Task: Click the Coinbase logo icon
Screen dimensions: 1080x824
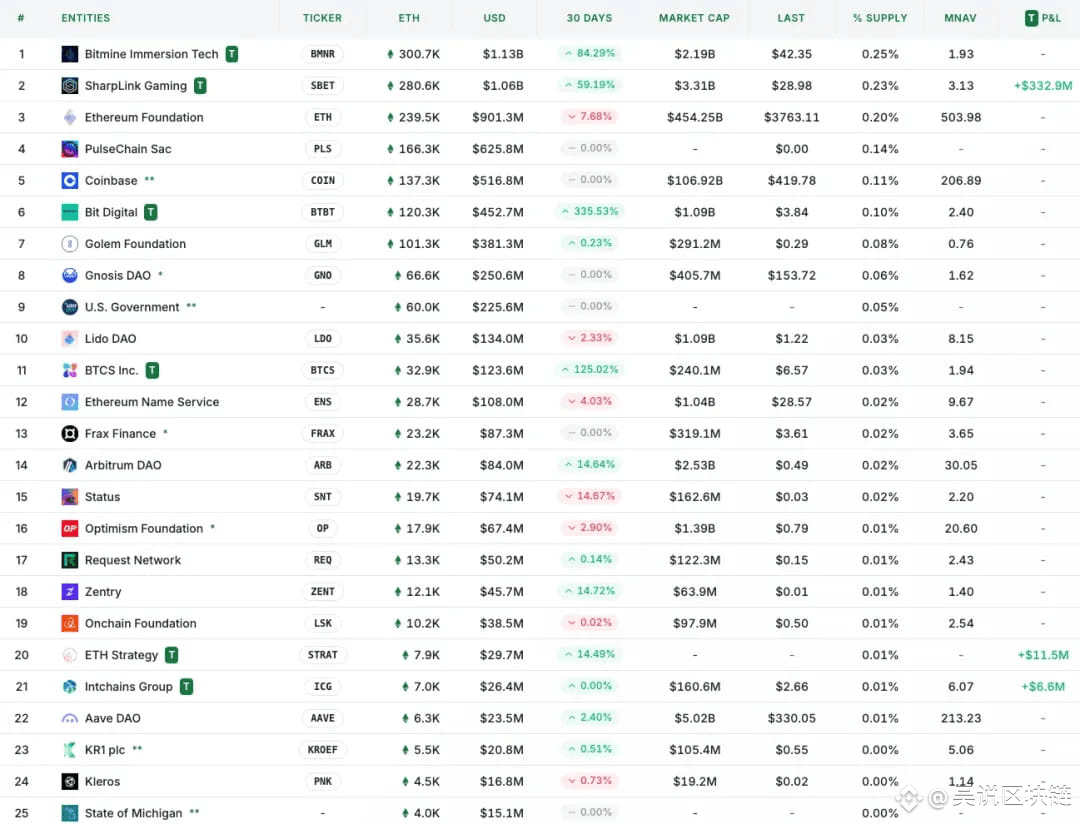Action: tap(70, 181)
